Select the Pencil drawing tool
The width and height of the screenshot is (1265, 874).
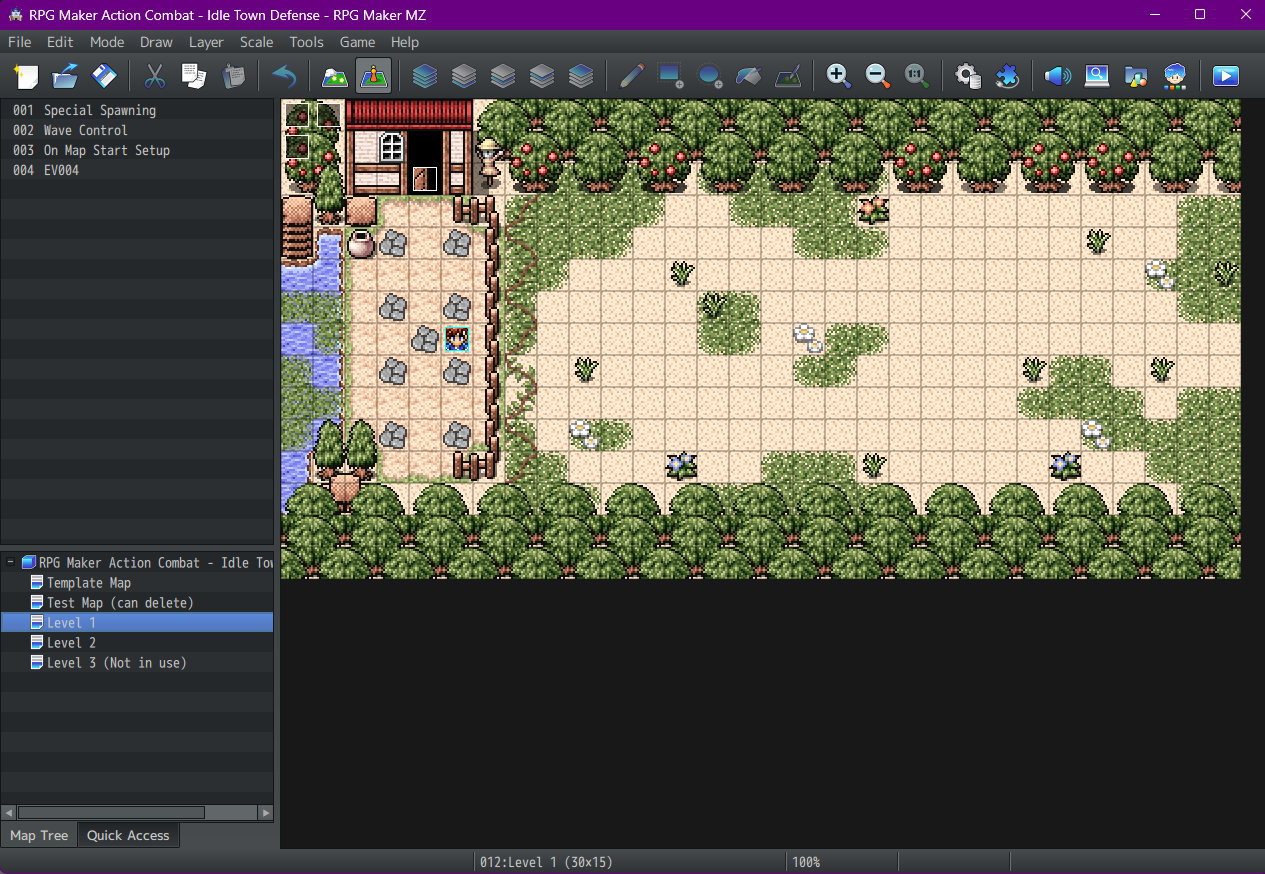click(x=632, y=76)
